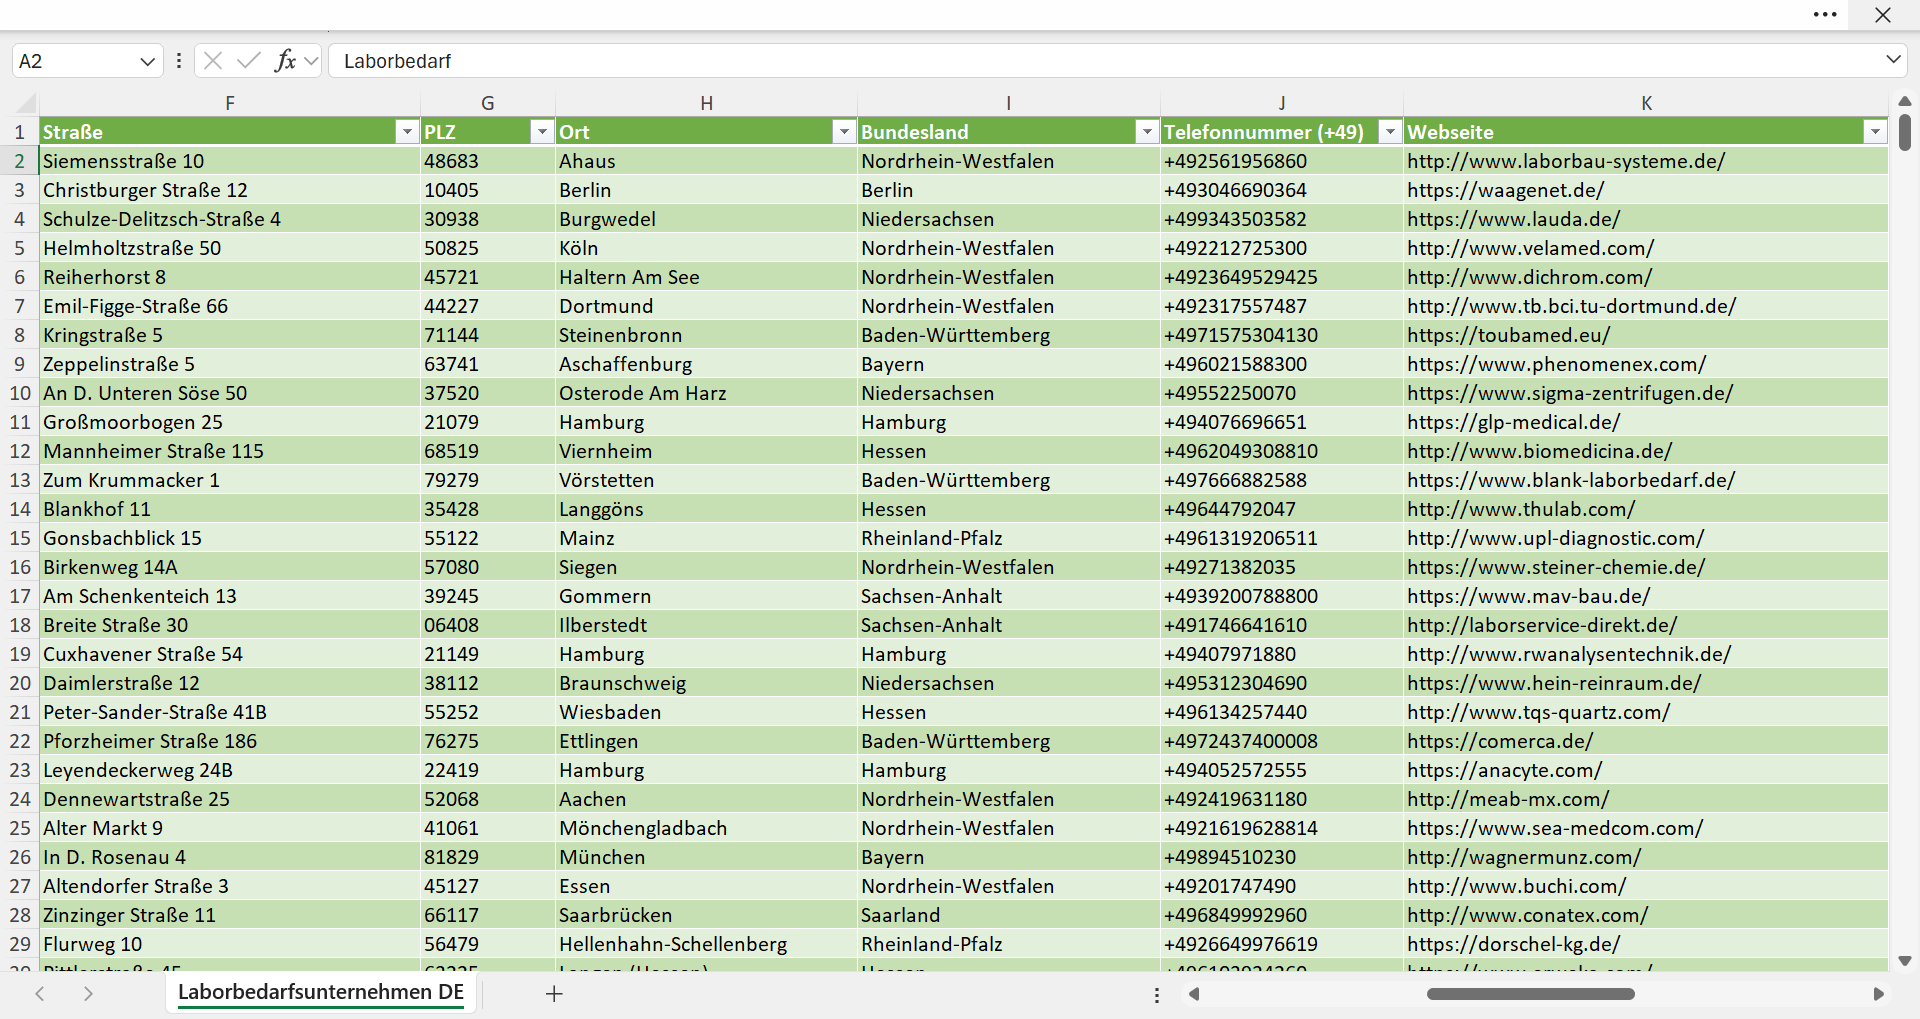Select Ort cell Burgwedel
The image size is (1920, 1019).
pos(706,219)
